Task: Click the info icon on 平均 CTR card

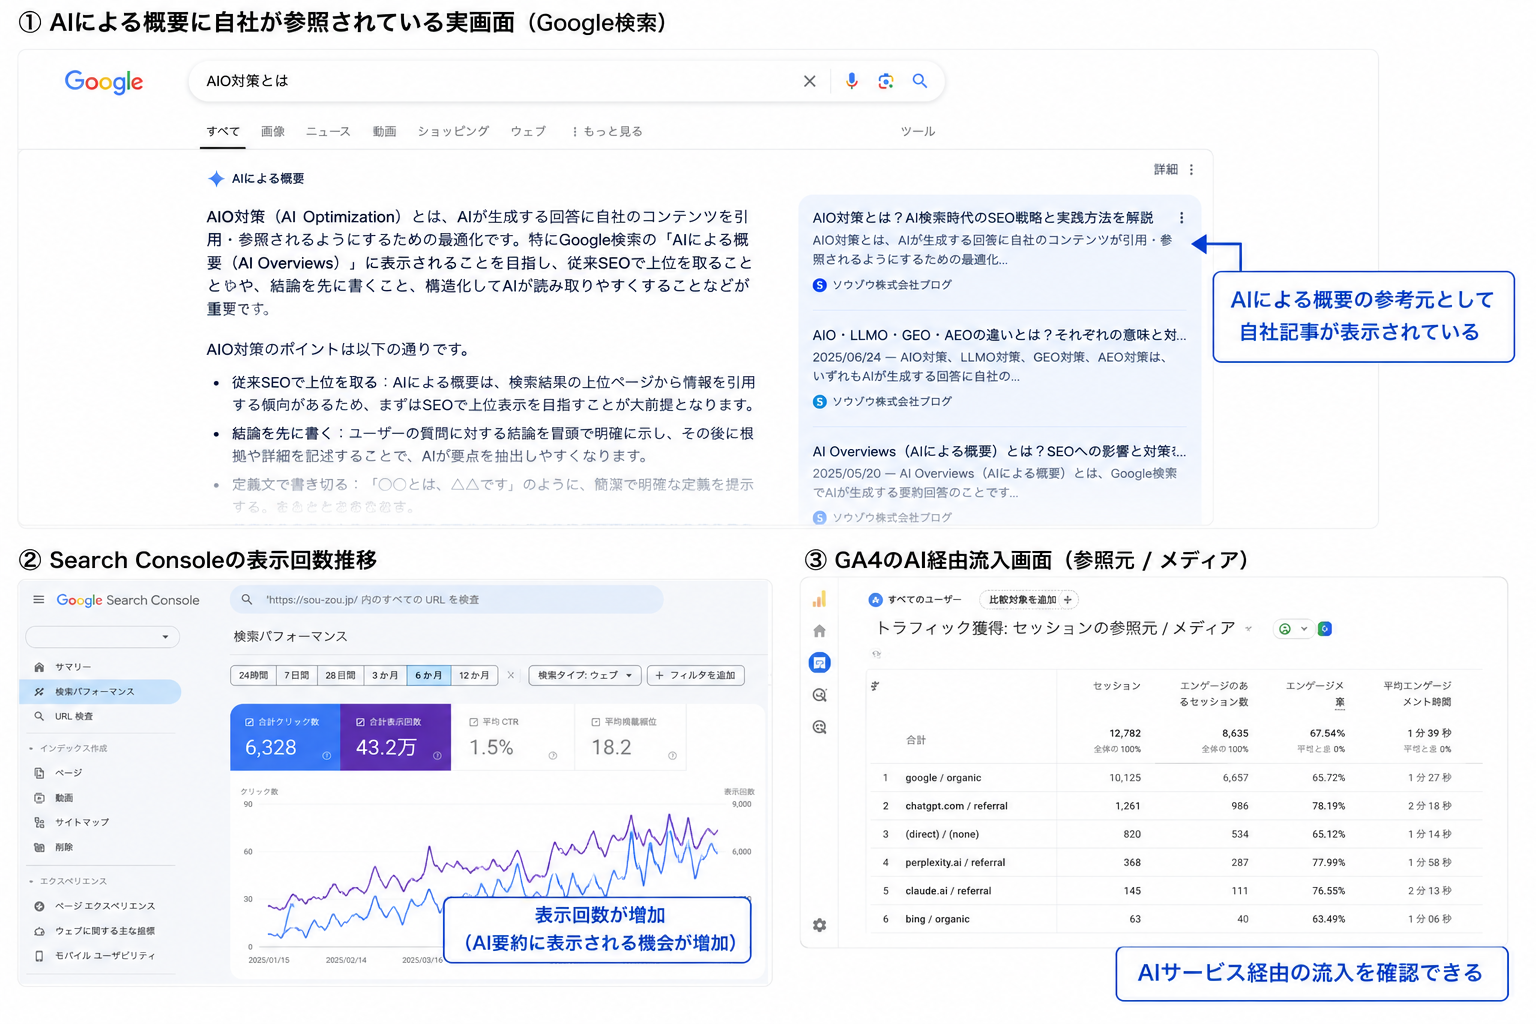Action: pos(553,756)
